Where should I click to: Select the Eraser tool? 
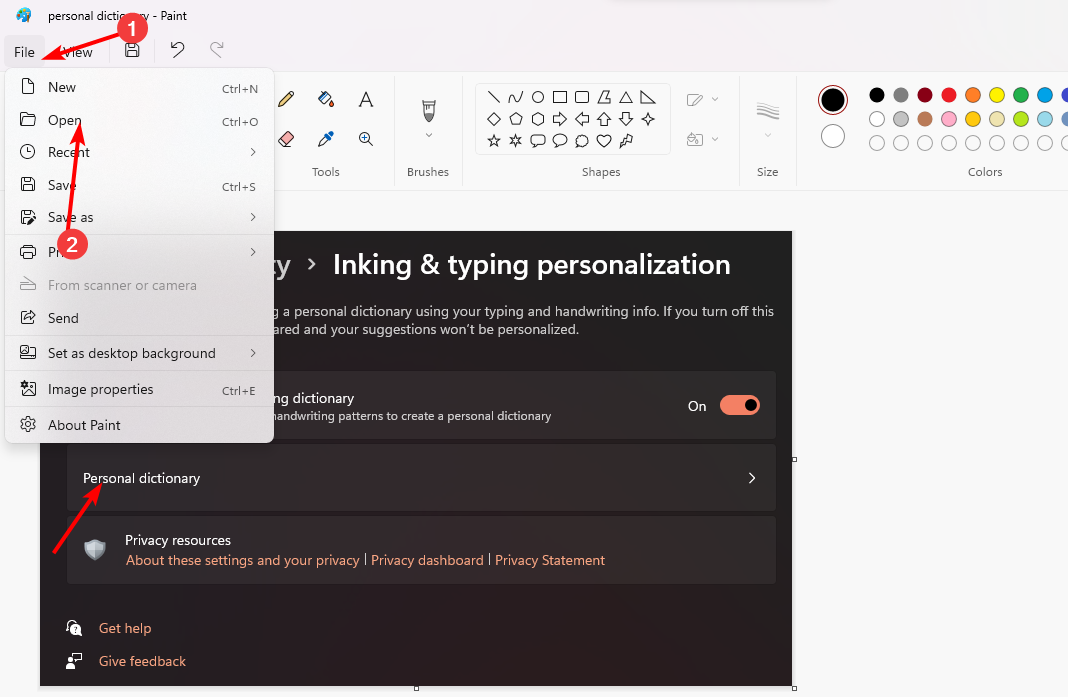point(286,139)
